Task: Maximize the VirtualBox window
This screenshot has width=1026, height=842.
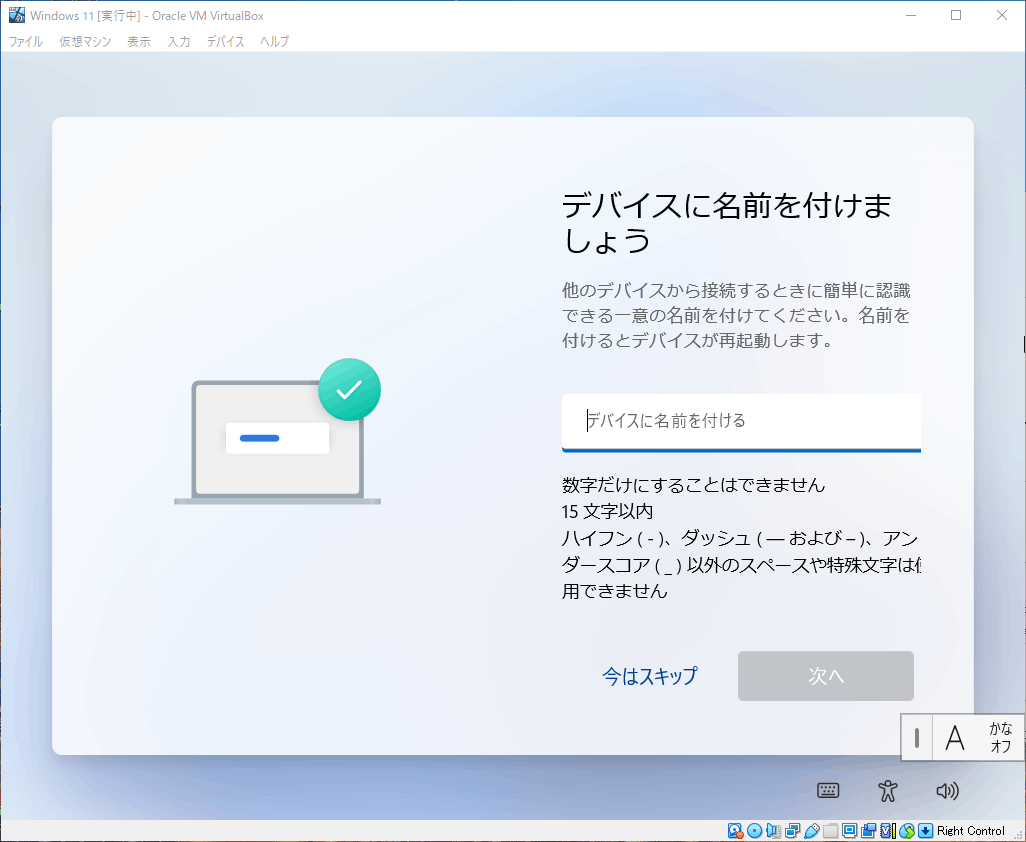Action: [x=956, y=15]
